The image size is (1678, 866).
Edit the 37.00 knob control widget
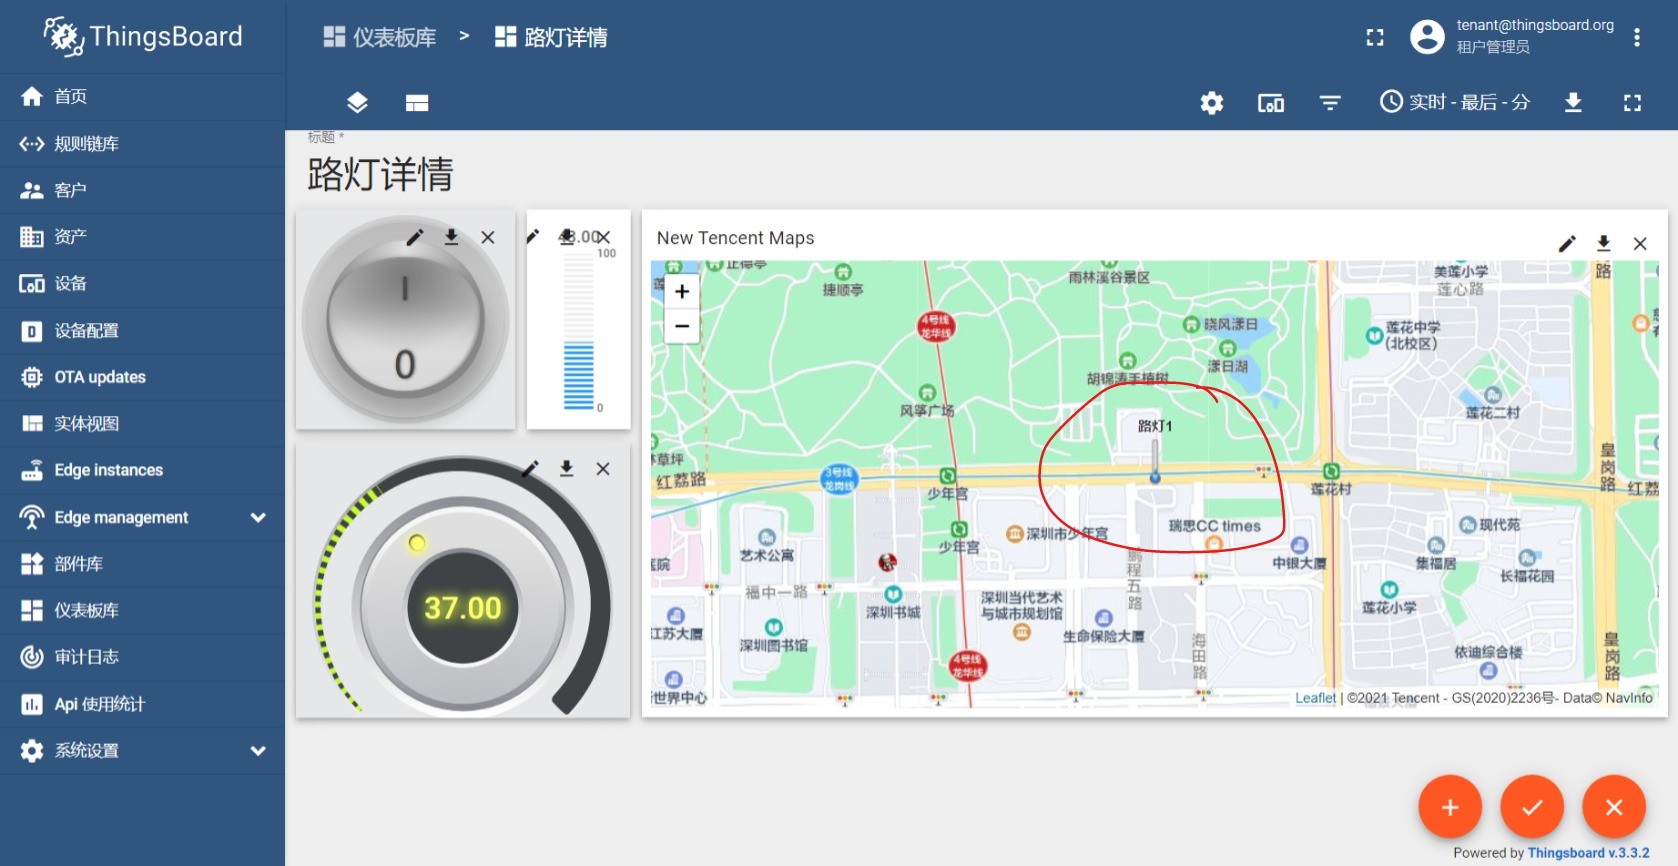[530, 468]
